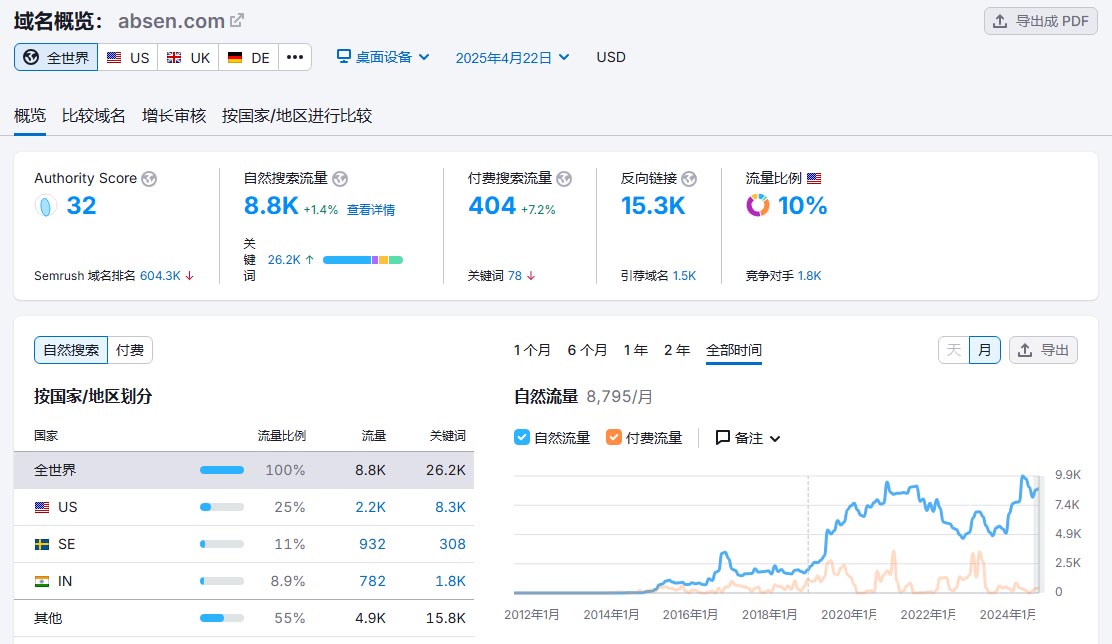Screen dimensions: 1112x644
Task: Click the SE keywords value 308
Action: coord(452,544)
